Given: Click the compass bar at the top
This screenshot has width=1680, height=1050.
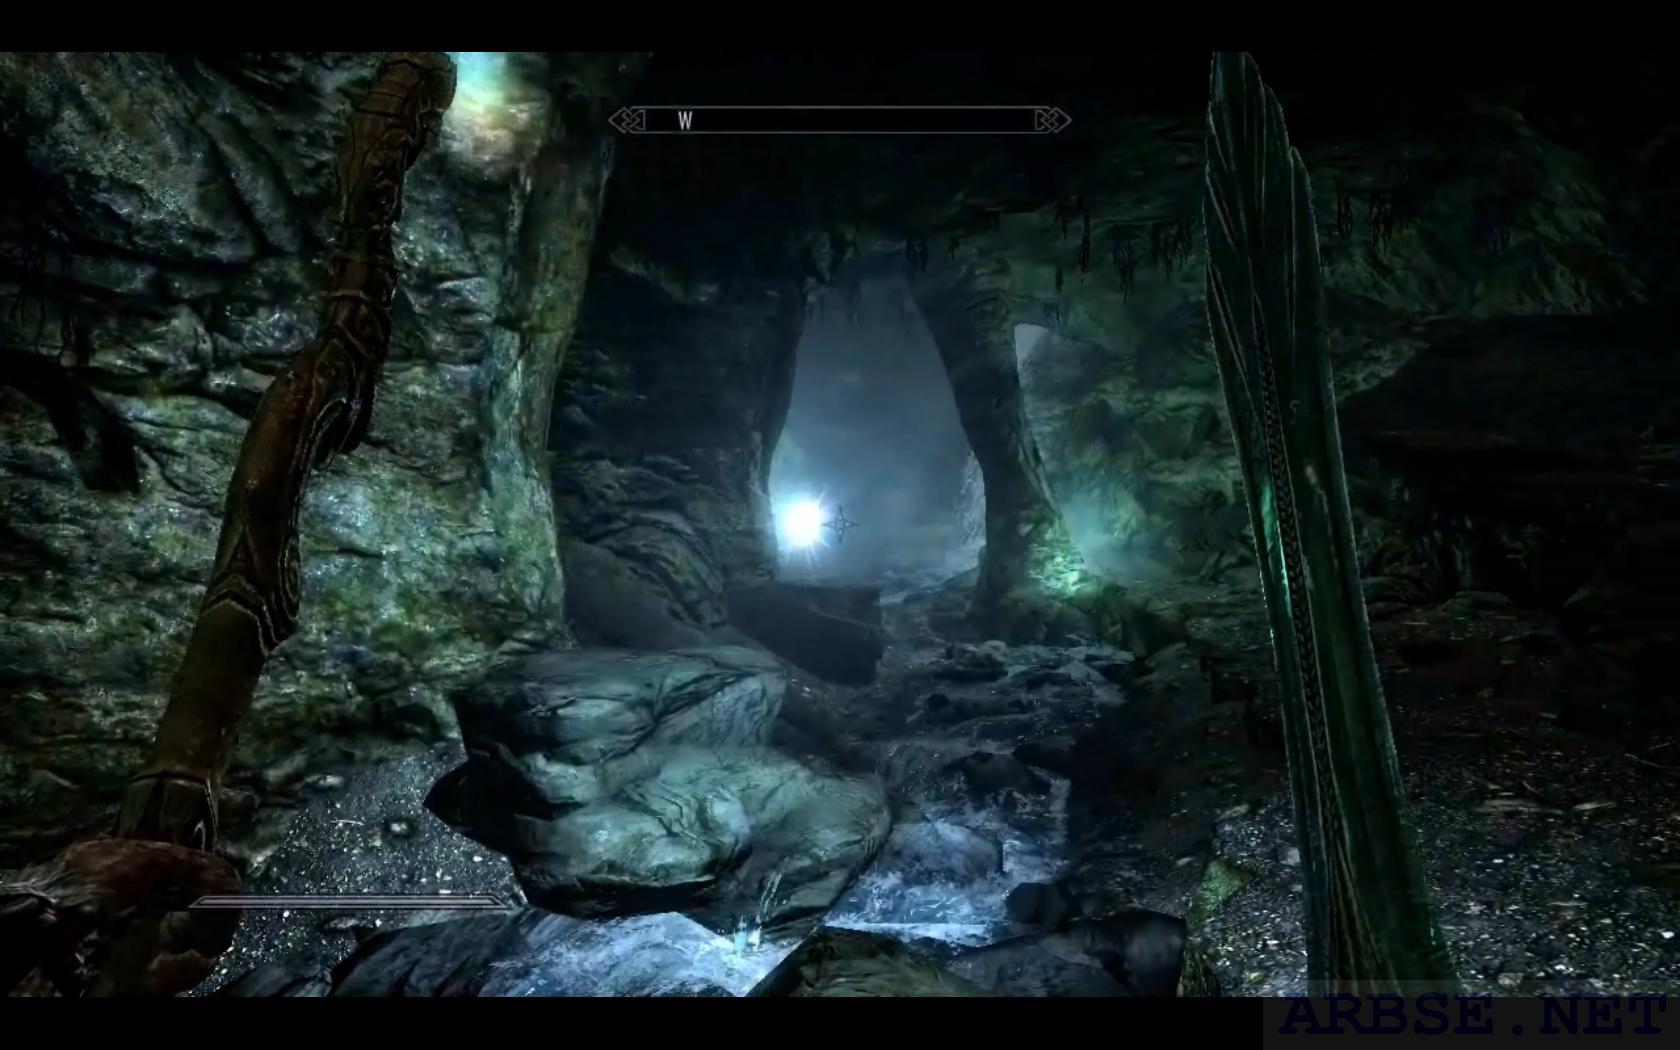Looking at the screenshot, I should click(x=840, y=121).
